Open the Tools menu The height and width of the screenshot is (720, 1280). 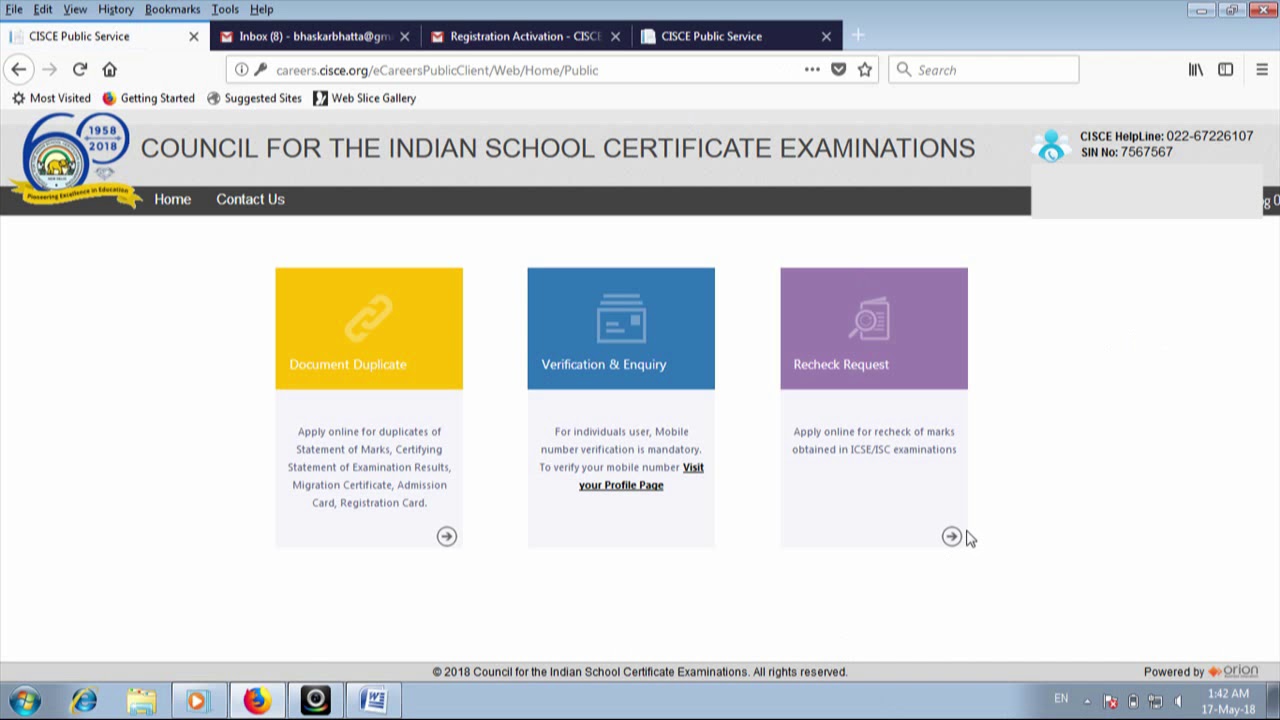[225, 9]
